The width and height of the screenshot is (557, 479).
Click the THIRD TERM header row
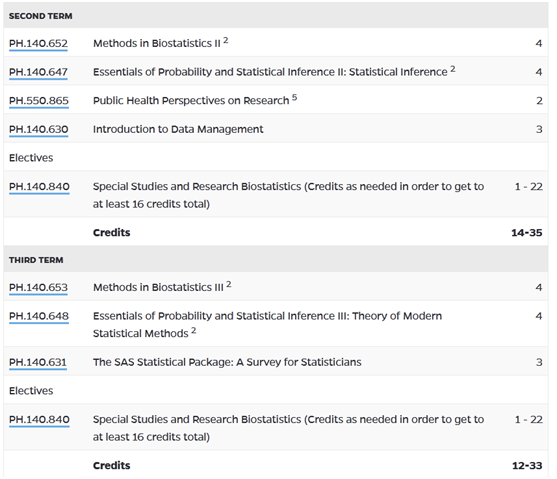point(276,260)
